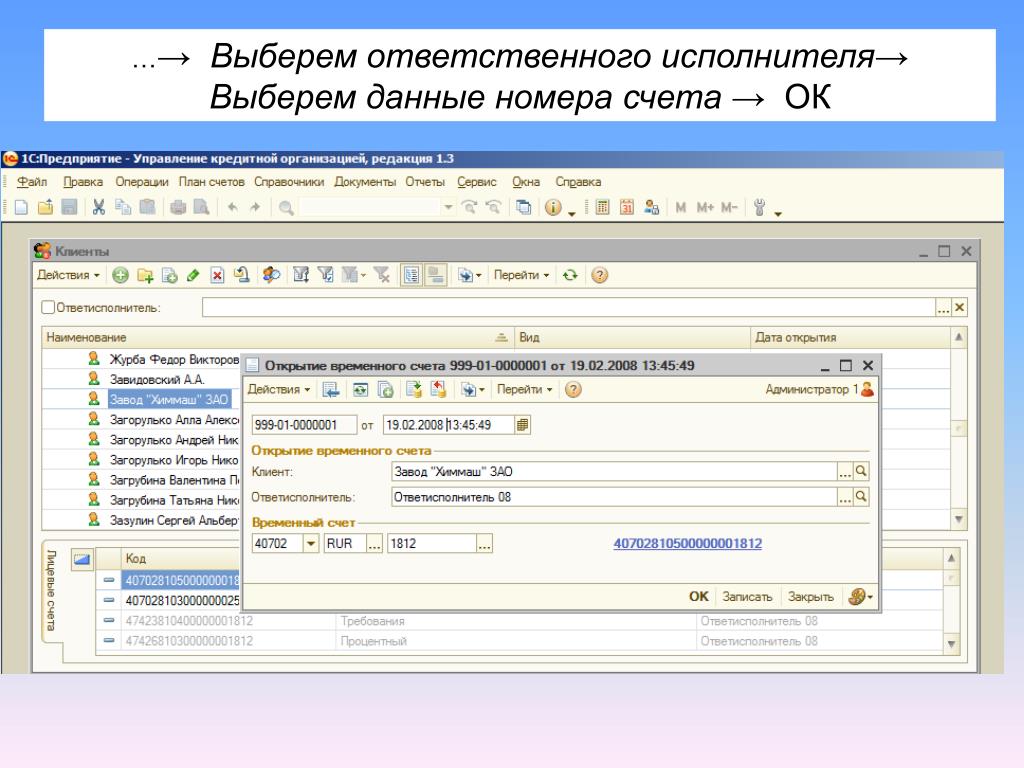Open Перейти dropdown in Клиенты window
1024x768 pixels.
(521, 276)
